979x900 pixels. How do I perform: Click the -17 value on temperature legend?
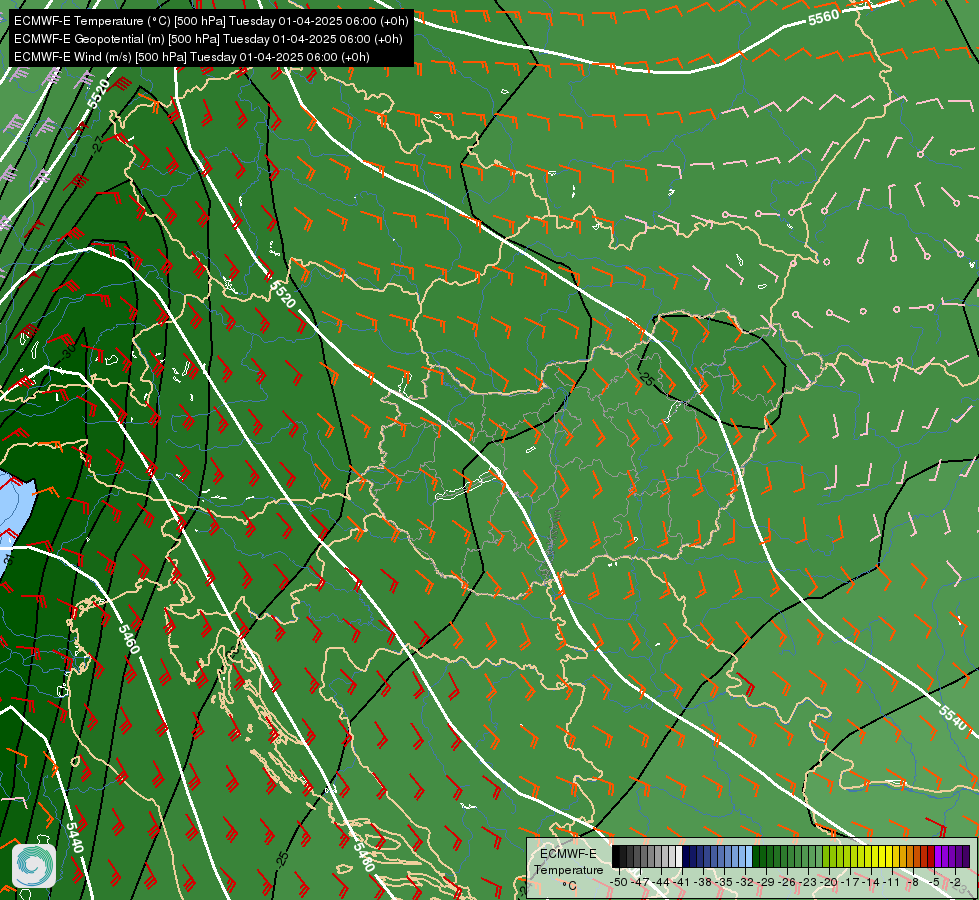[850, 883]
